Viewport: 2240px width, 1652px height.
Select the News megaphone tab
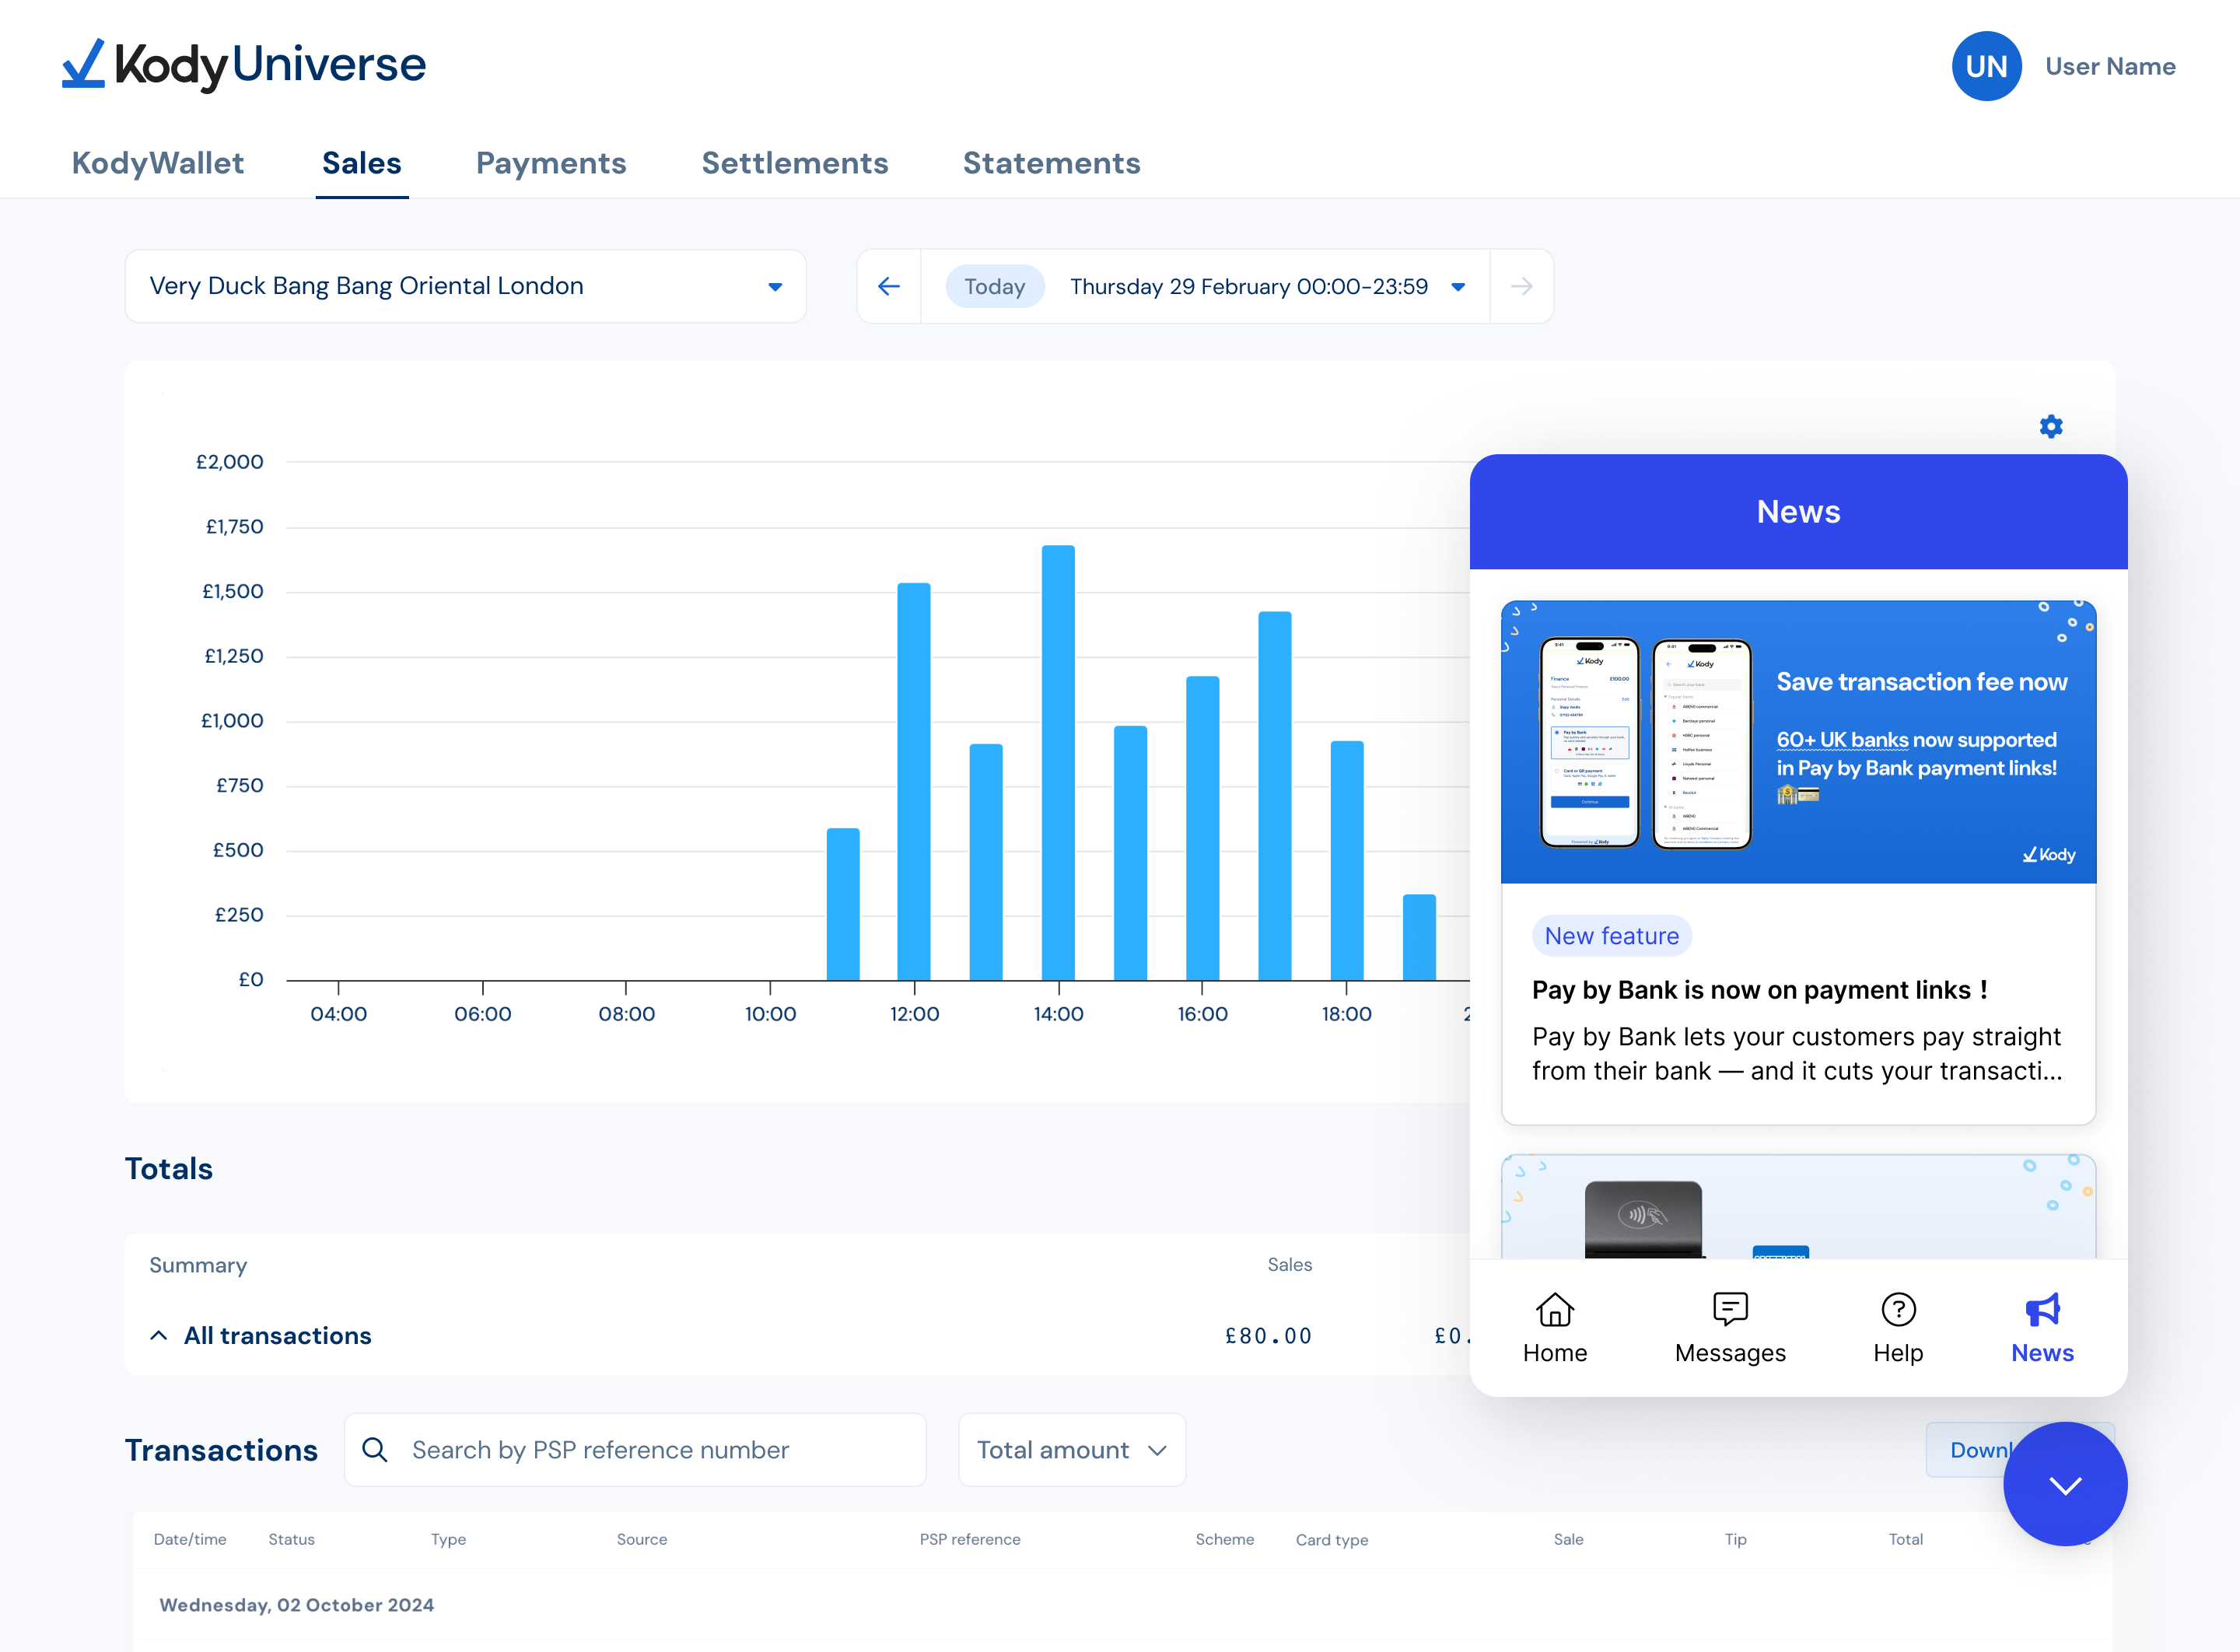[x=2042, y=1329]
